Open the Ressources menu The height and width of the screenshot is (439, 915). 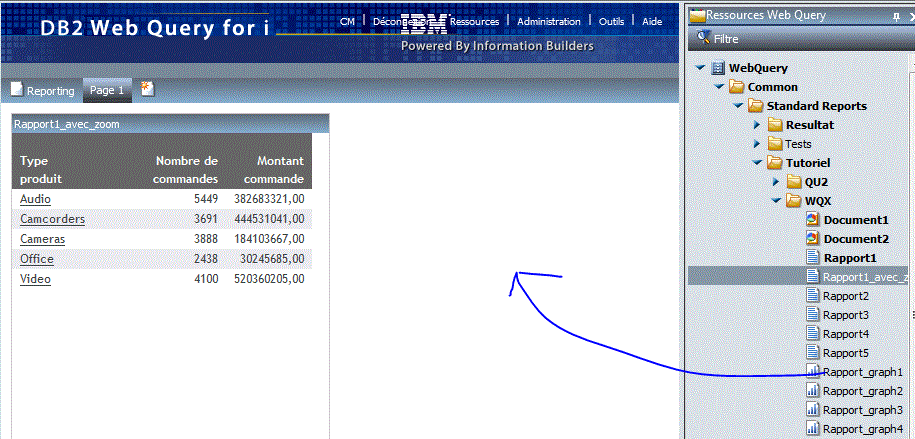tap(474, 22)
